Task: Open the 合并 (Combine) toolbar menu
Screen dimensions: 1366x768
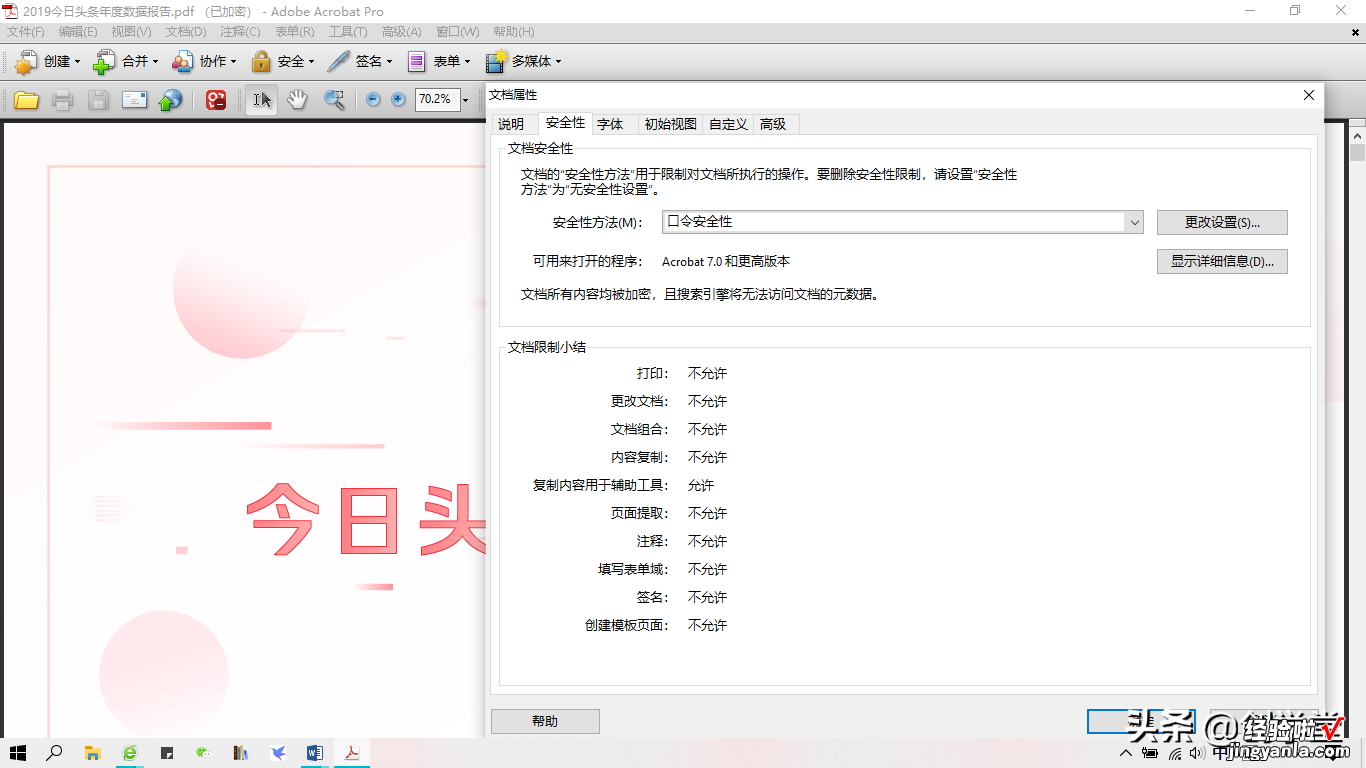Action: [x=126, y=61]
